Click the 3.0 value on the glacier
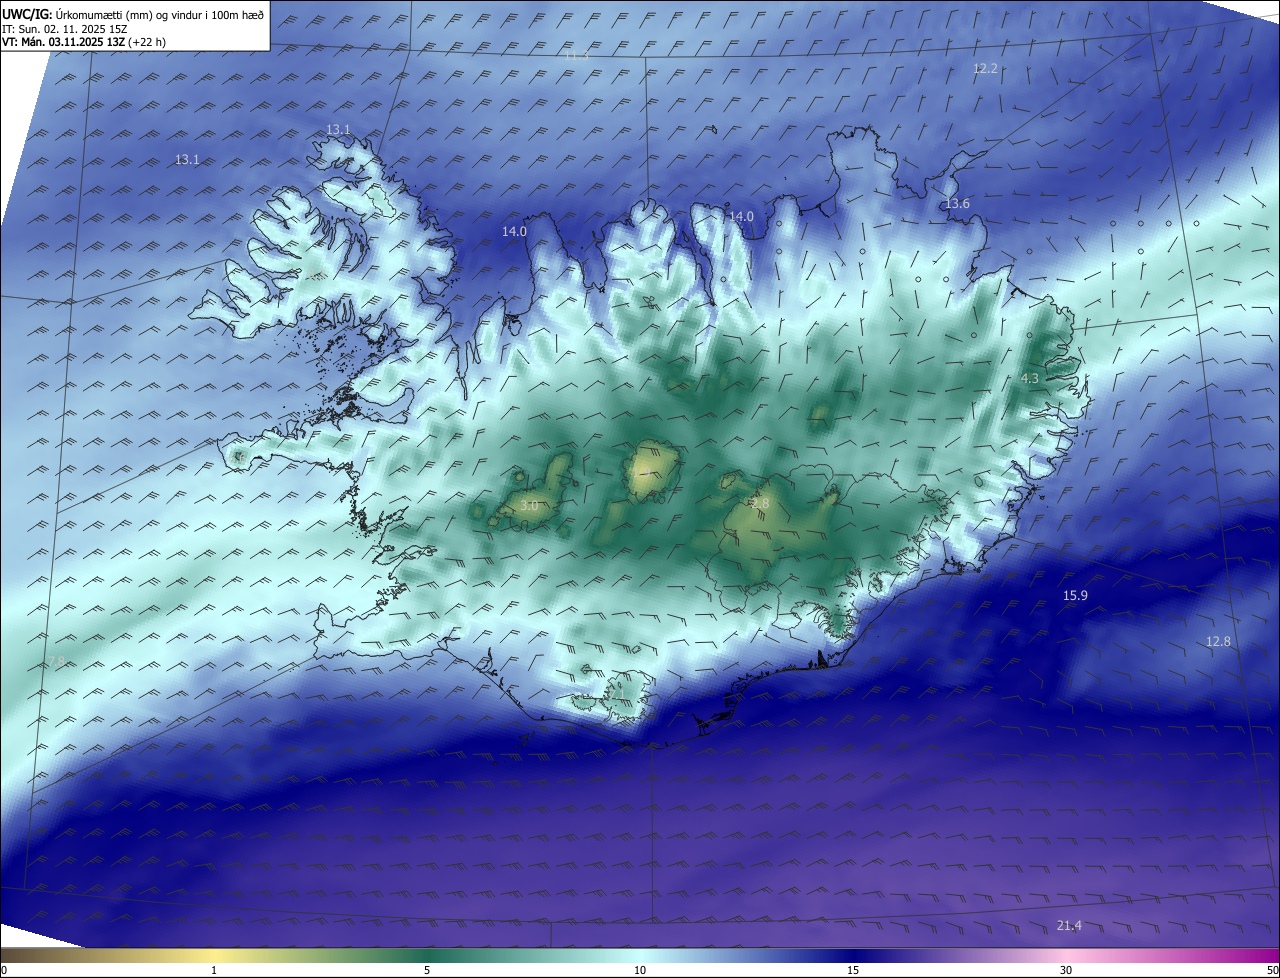The width and height of the screenshot is (1280, 978). pyautogui.click(x=529, y=506)
